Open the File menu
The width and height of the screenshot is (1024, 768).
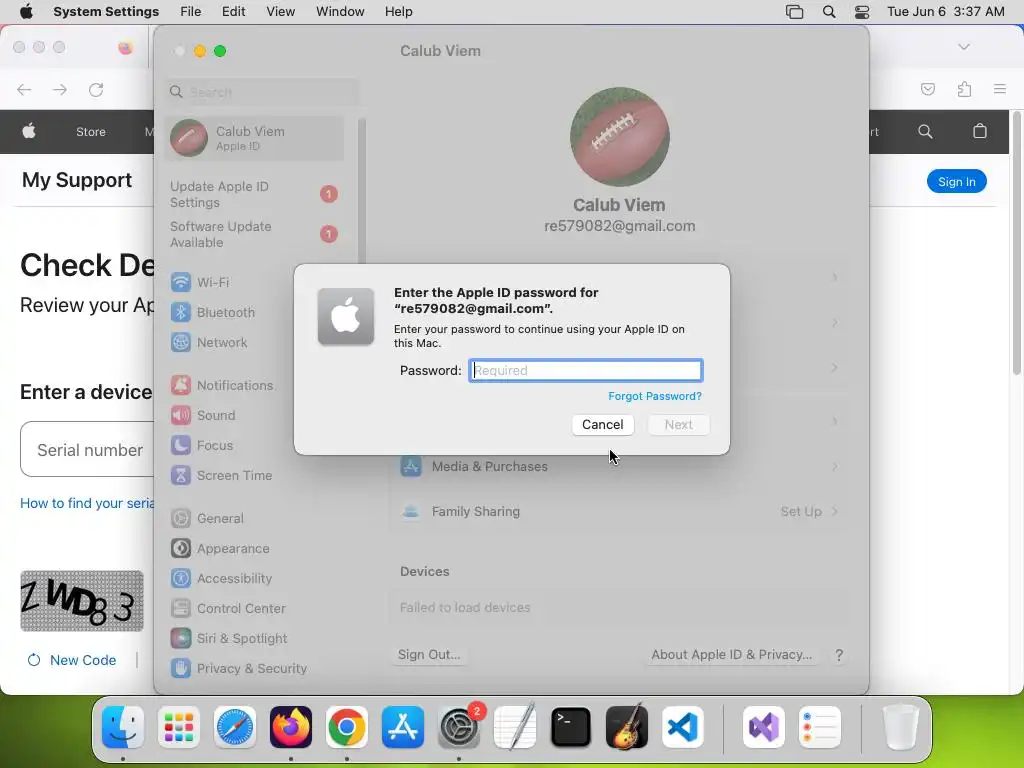click(x=191, y=12)
